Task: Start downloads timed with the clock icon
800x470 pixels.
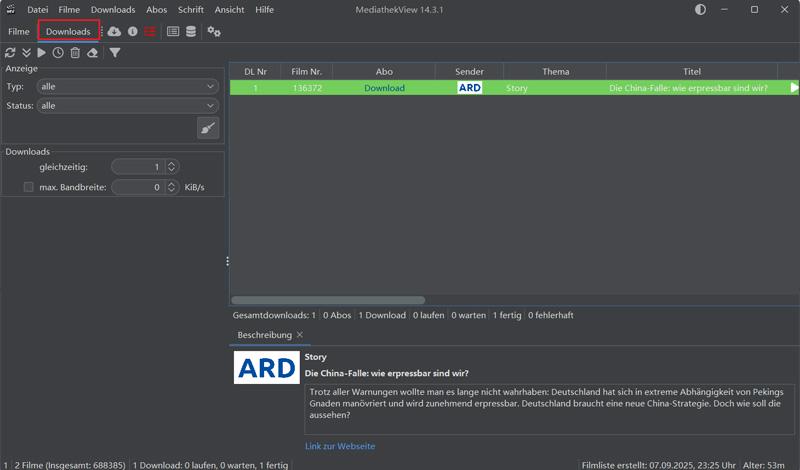Action: [58, 53]
